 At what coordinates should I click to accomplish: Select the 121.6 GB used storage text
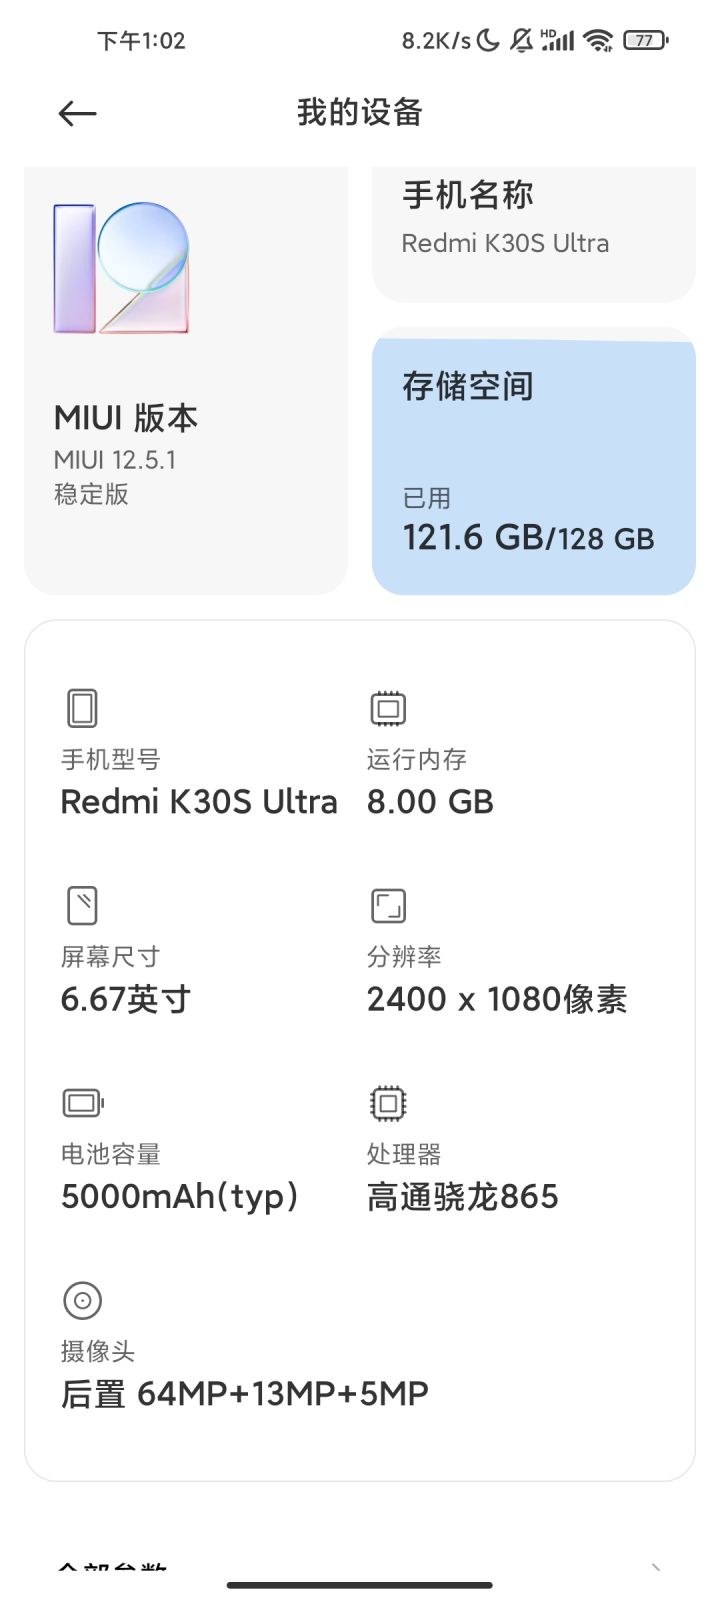(473, 538)
